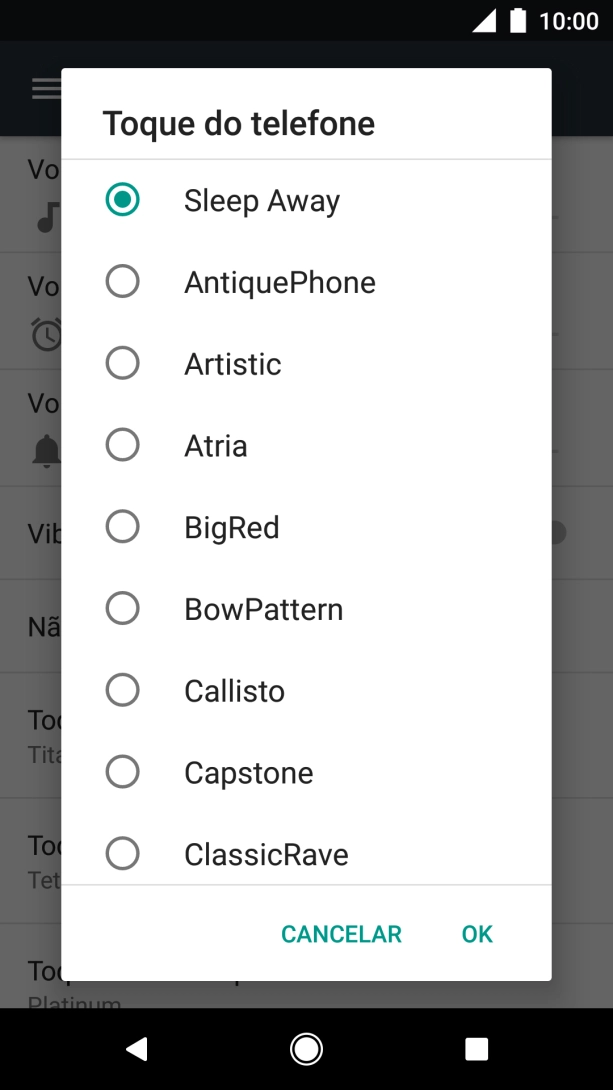
Task: Tap the Android home circle icon
Action: 306,1048
